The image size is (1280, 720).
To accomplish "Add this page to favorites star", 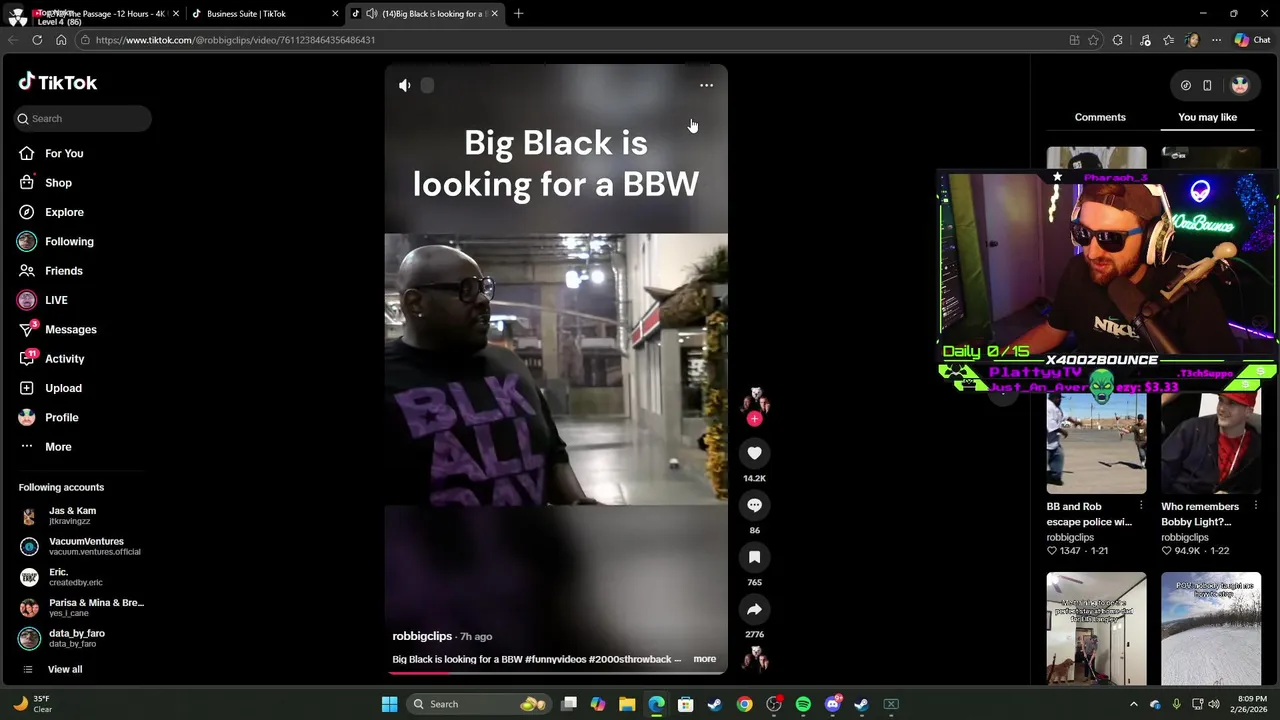I will [1093, 40].
